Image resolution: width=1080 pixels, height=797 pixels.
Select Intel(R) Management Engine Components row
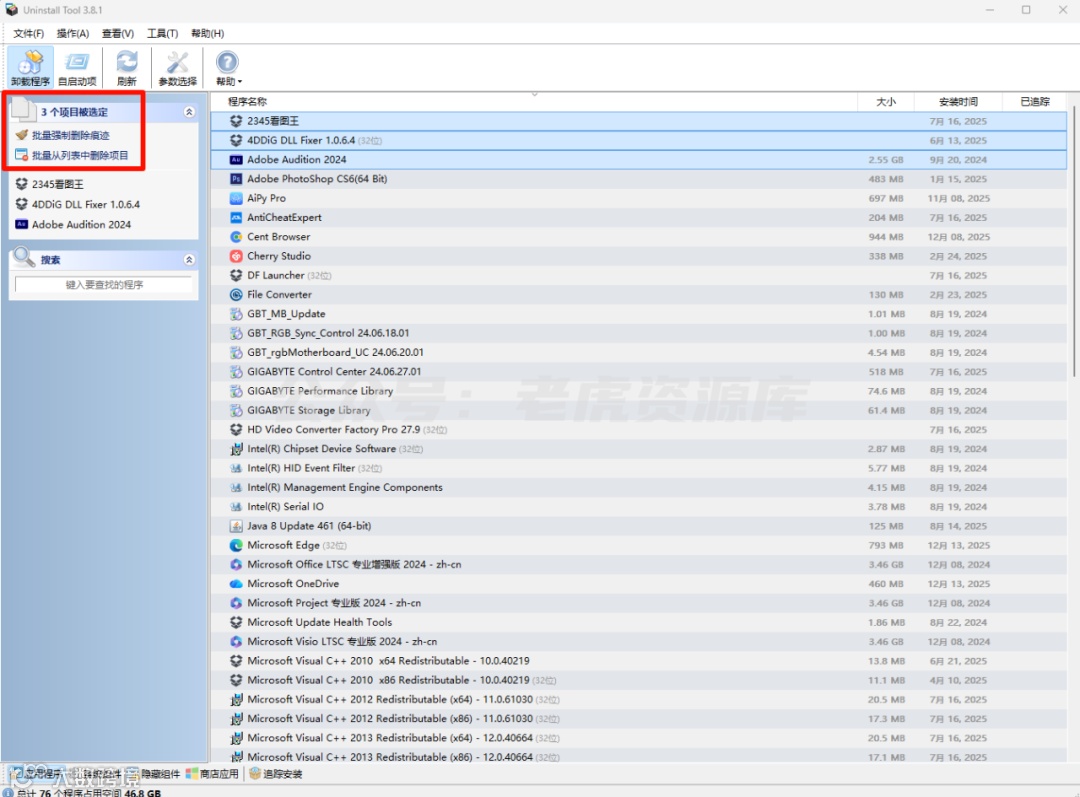pos(638,488)
